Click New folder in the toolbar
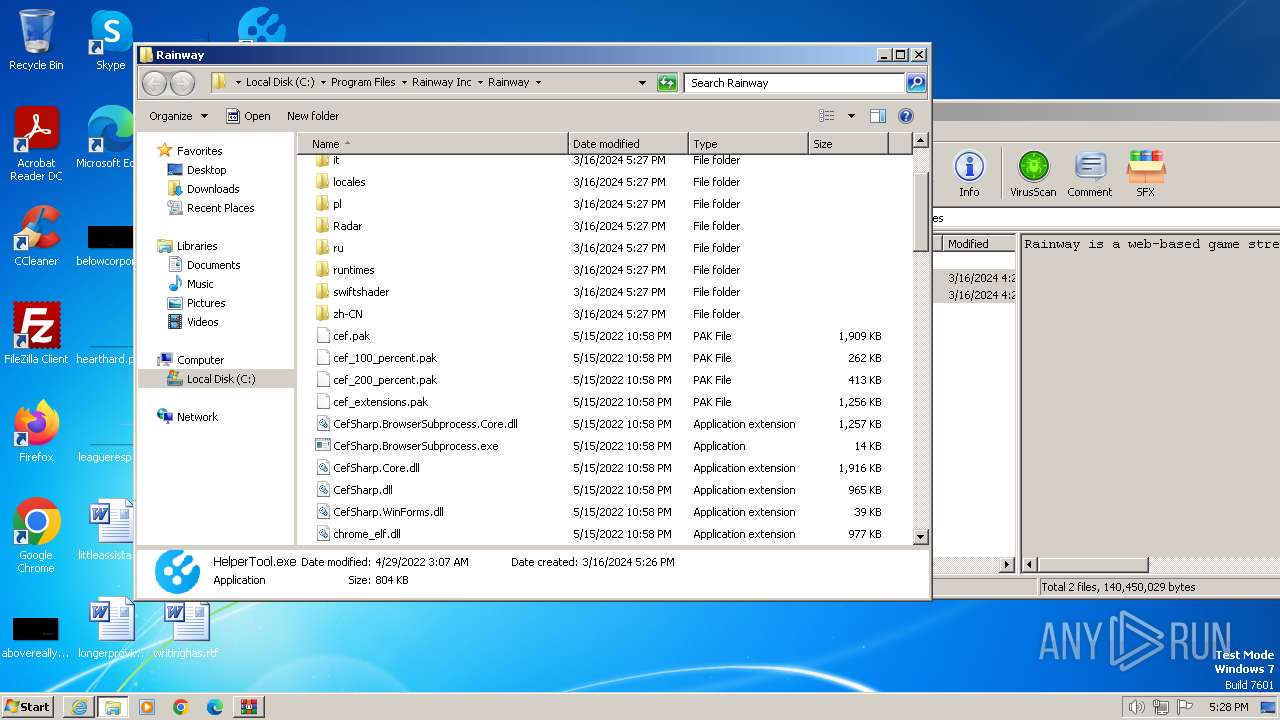Image resolution: width=1280 pixels, height=720 pixels. [x=313, y=116]
